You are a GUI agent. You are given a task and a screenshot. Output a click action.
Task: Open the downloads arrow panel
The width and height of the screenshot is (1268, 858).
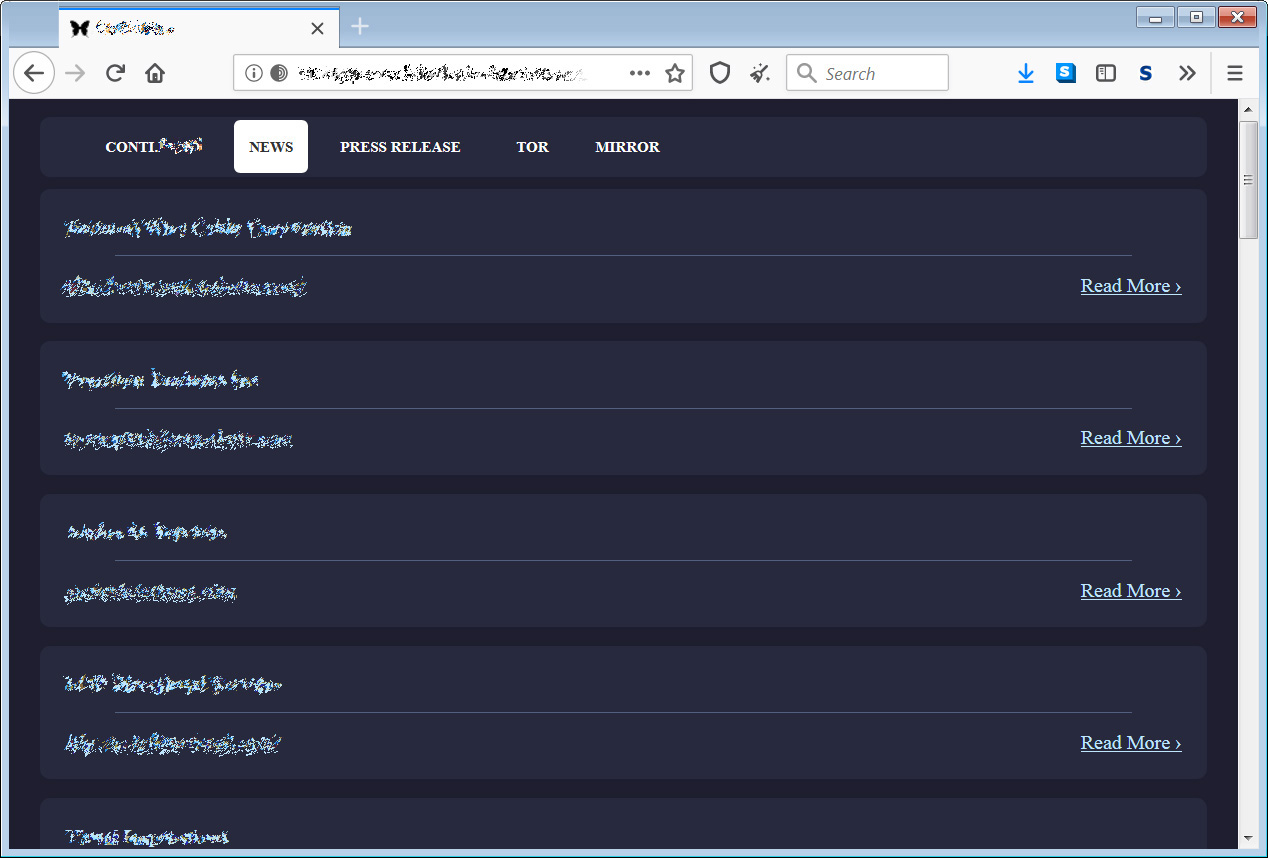[x=1025, y=73]
